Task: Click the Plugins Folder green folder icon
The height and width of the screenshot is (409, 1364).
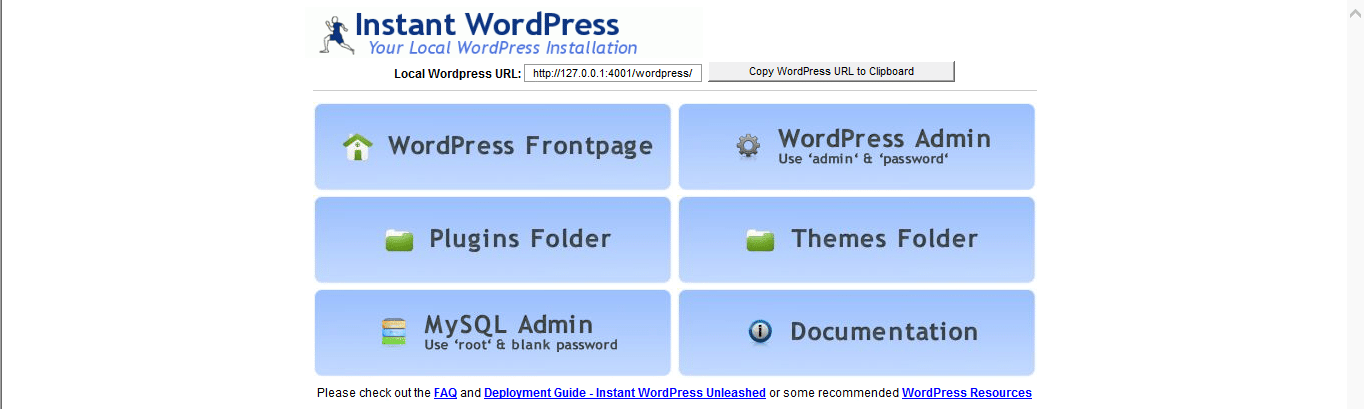Action: [x=399, y=240]
